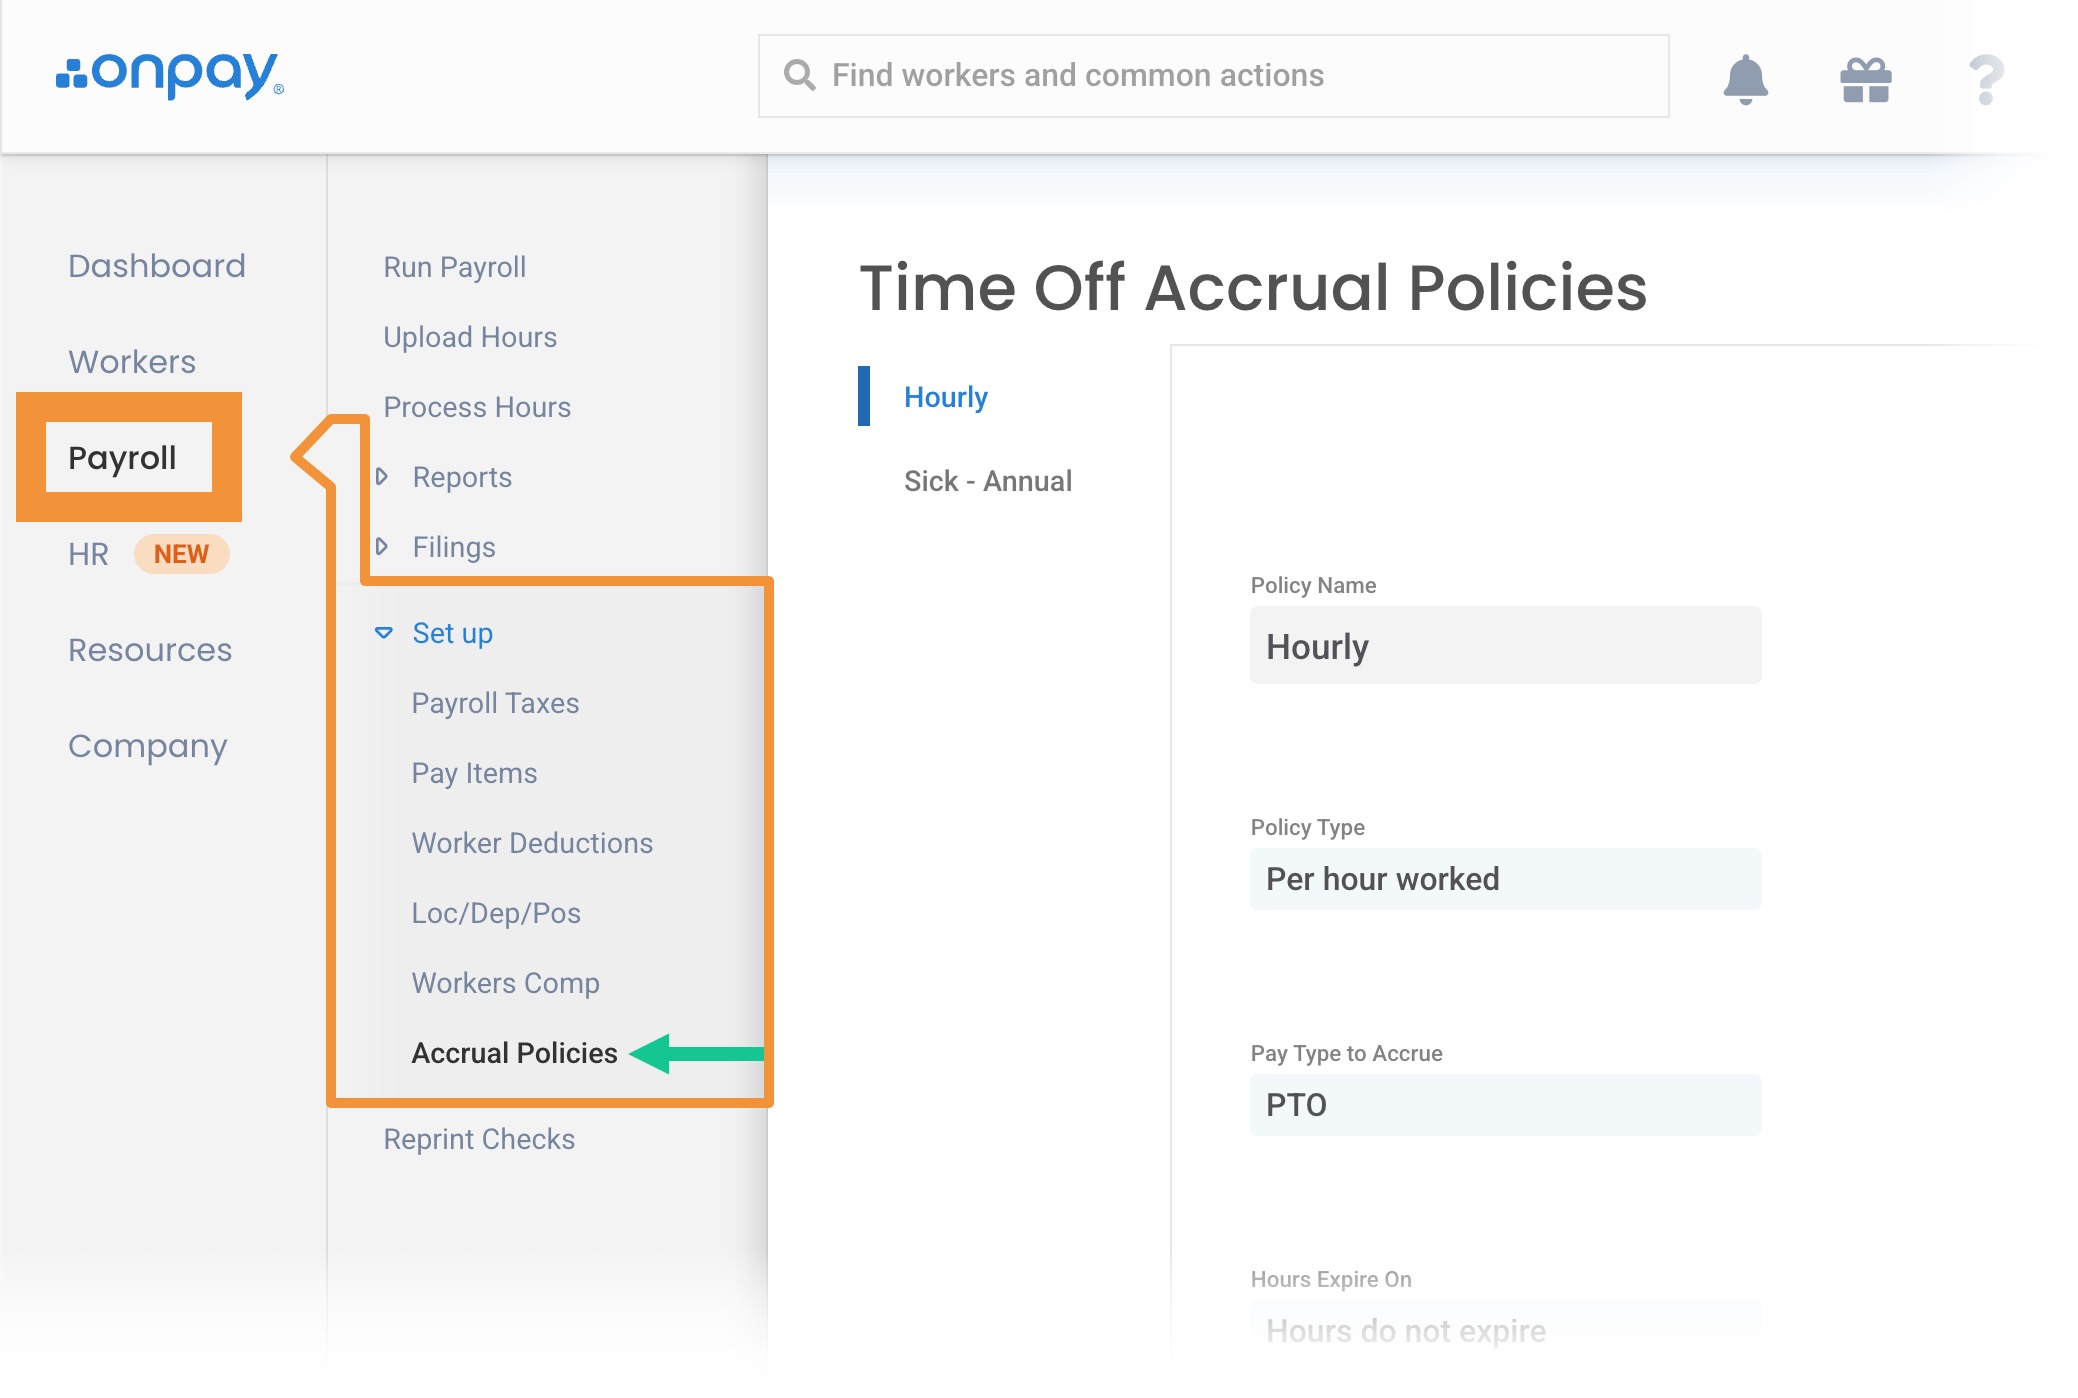The width and height of the screenshot is (2078, 1398).
Task: Open the HR section
Action: point(88,554)
